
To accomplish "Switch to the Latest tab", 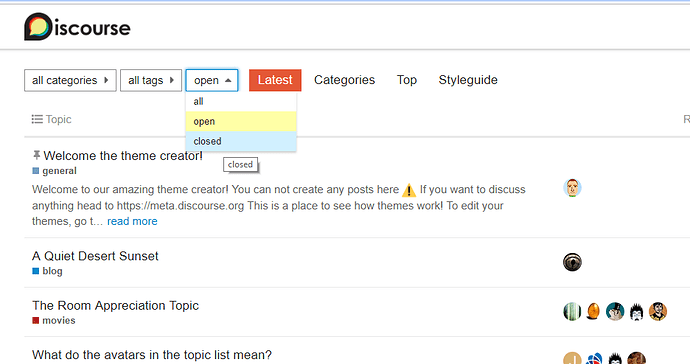I will (x=275, y=80).
